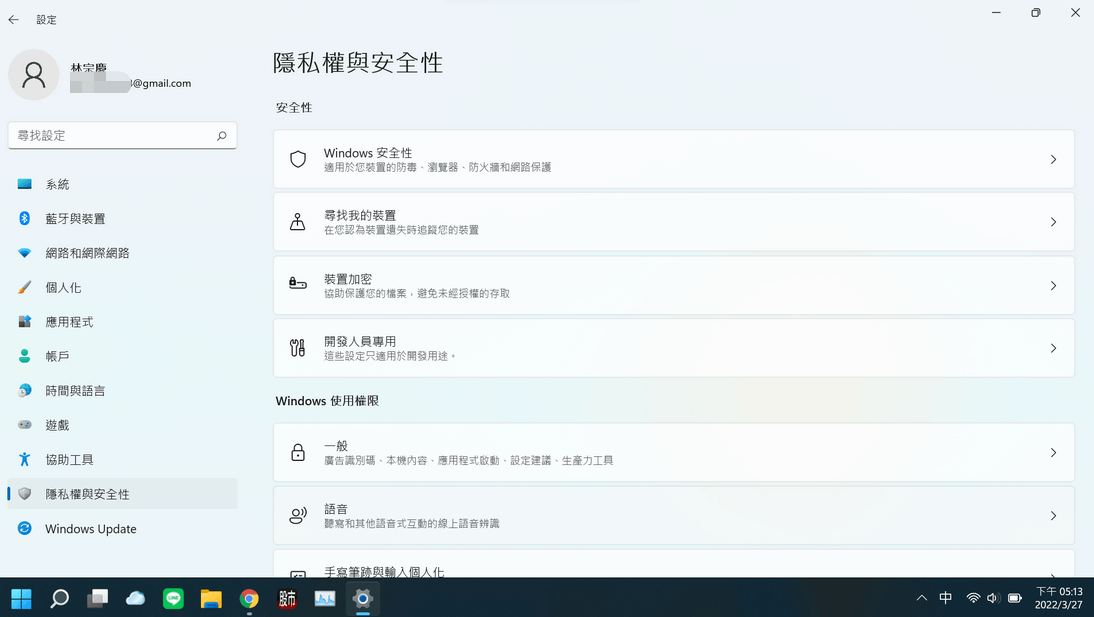Open File Explorer from taskbar
Screen dimensions: 1094x617
(x=211, y=598)
